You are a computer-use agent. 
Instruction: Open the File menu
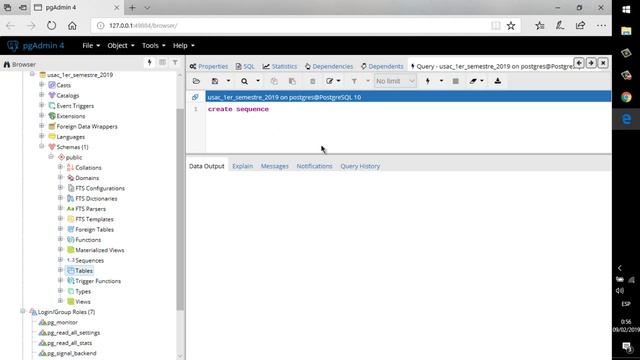click(x=91, y=46)
